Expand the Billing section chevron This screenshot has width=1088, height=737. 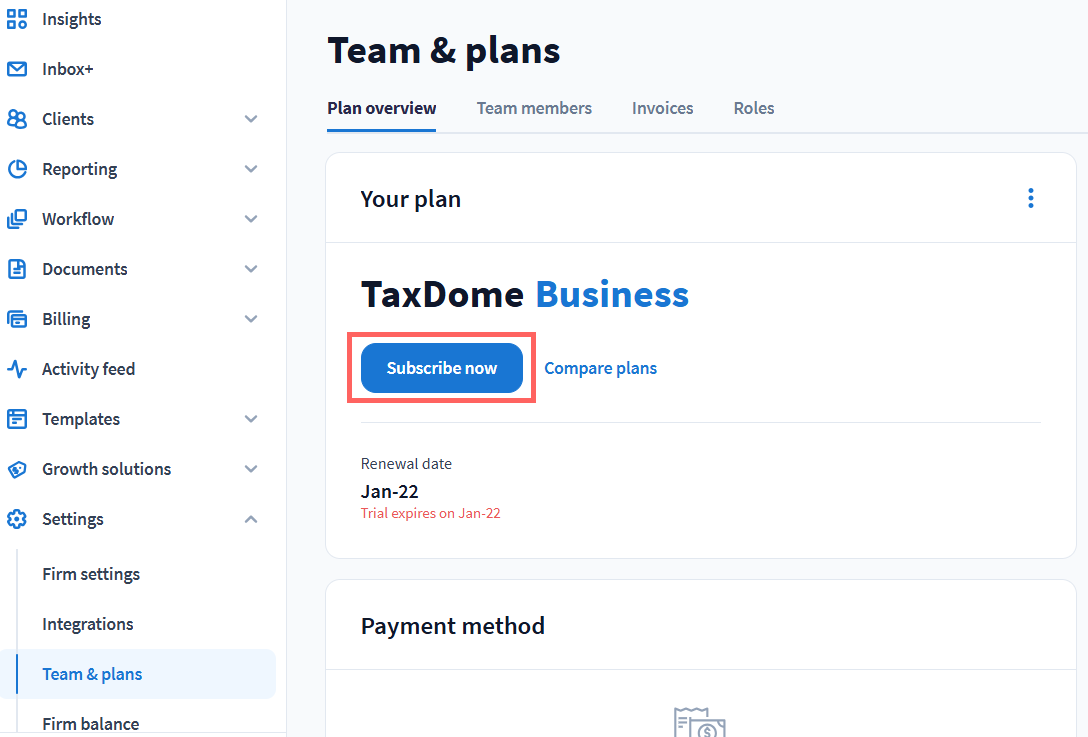[x=251, y=319]
